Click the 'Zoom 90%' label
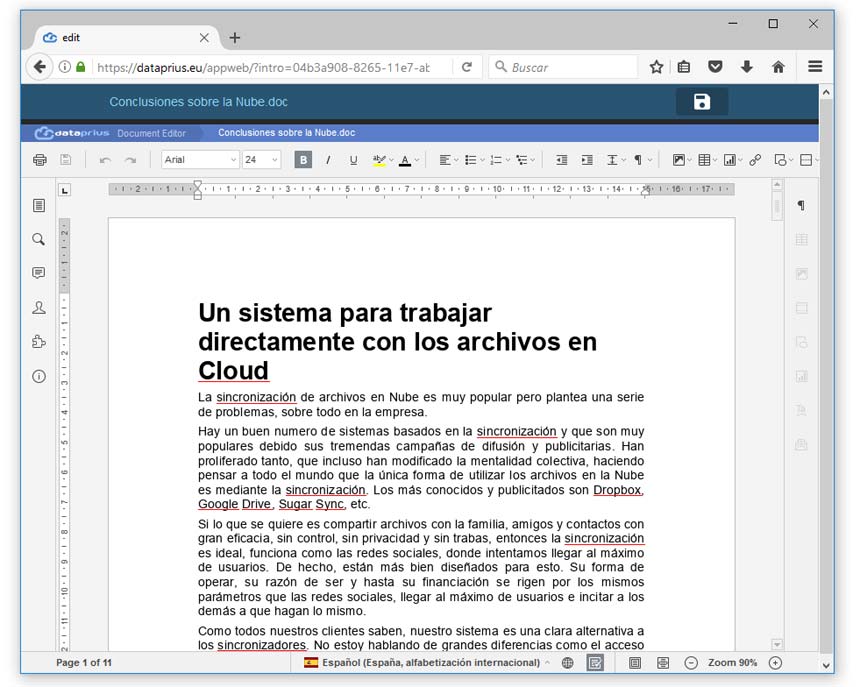This screenshot has width=860, height=687. (732, 662)
